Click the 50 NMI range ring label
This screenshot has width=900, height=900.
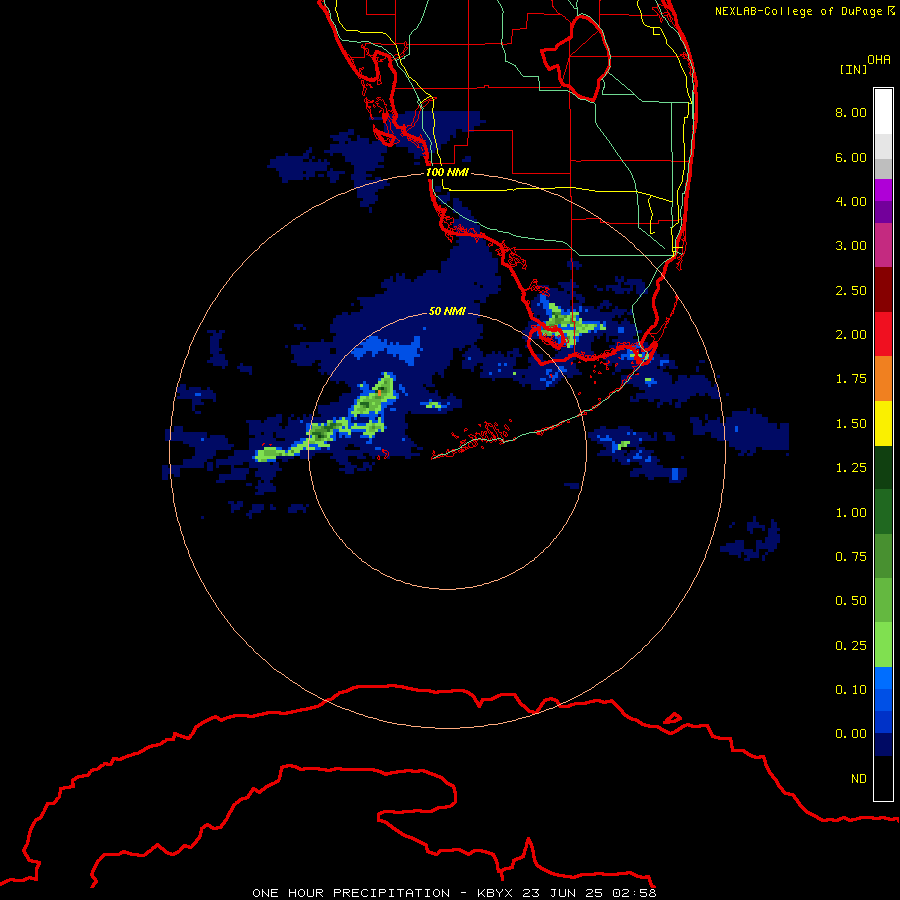[447, 311]
